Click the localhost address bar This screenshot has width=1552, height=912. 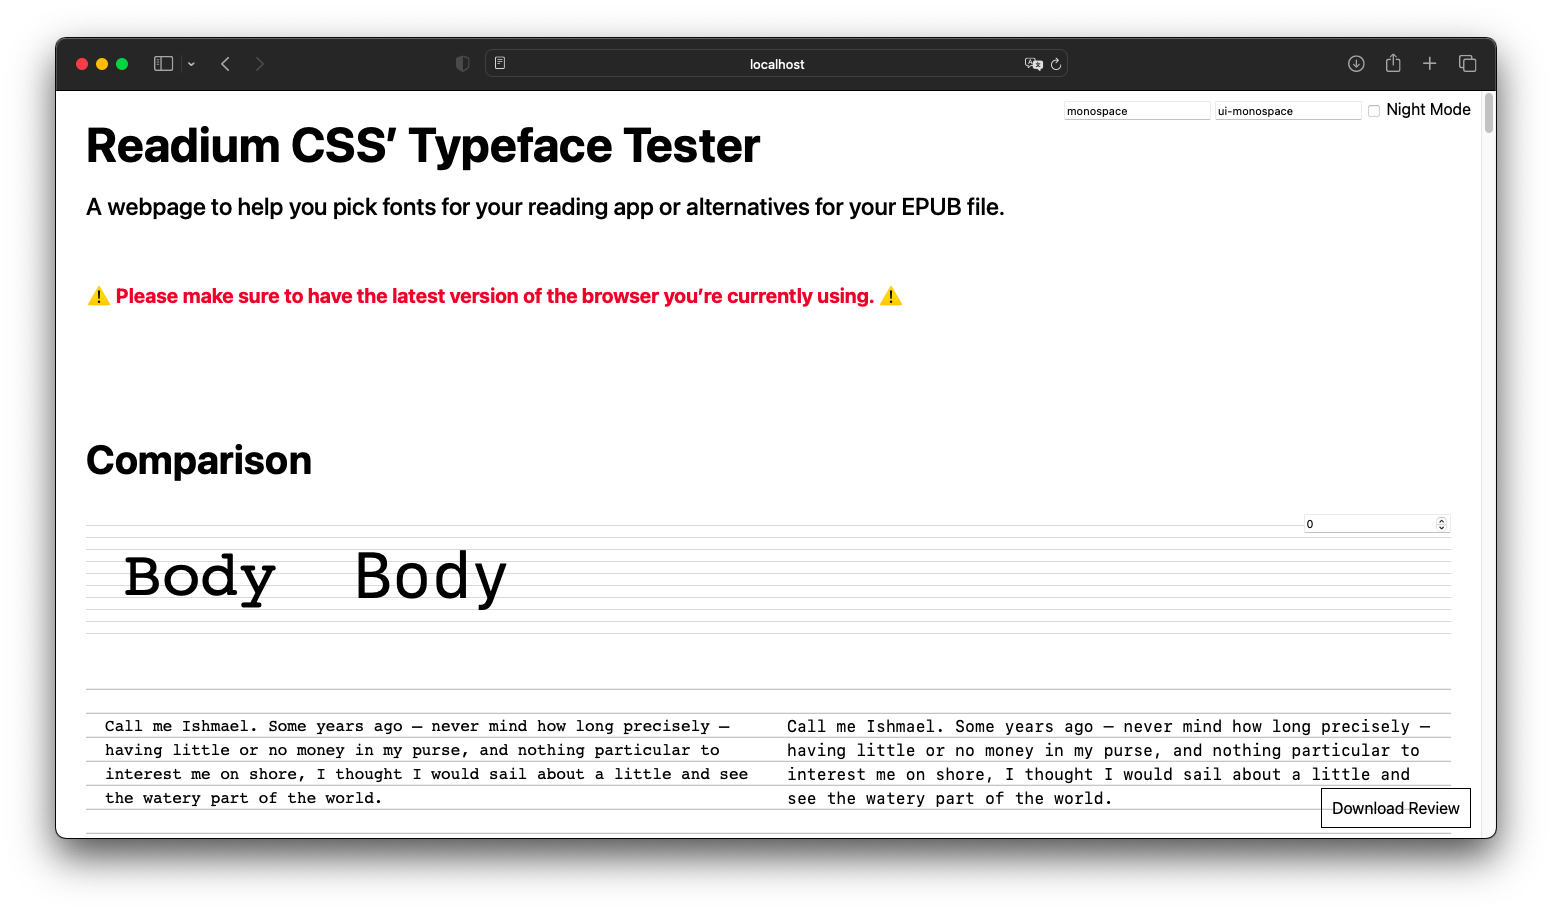[x=777, y=64]
